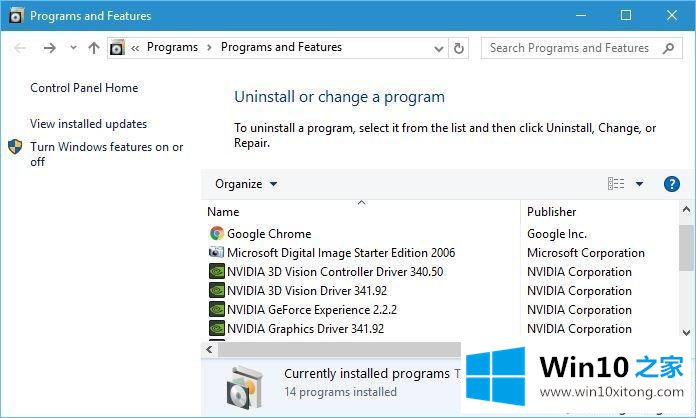Close the Programs and Features window
Image resolution: width=696 pixels, height=418 pixels.
coord(672,16)
